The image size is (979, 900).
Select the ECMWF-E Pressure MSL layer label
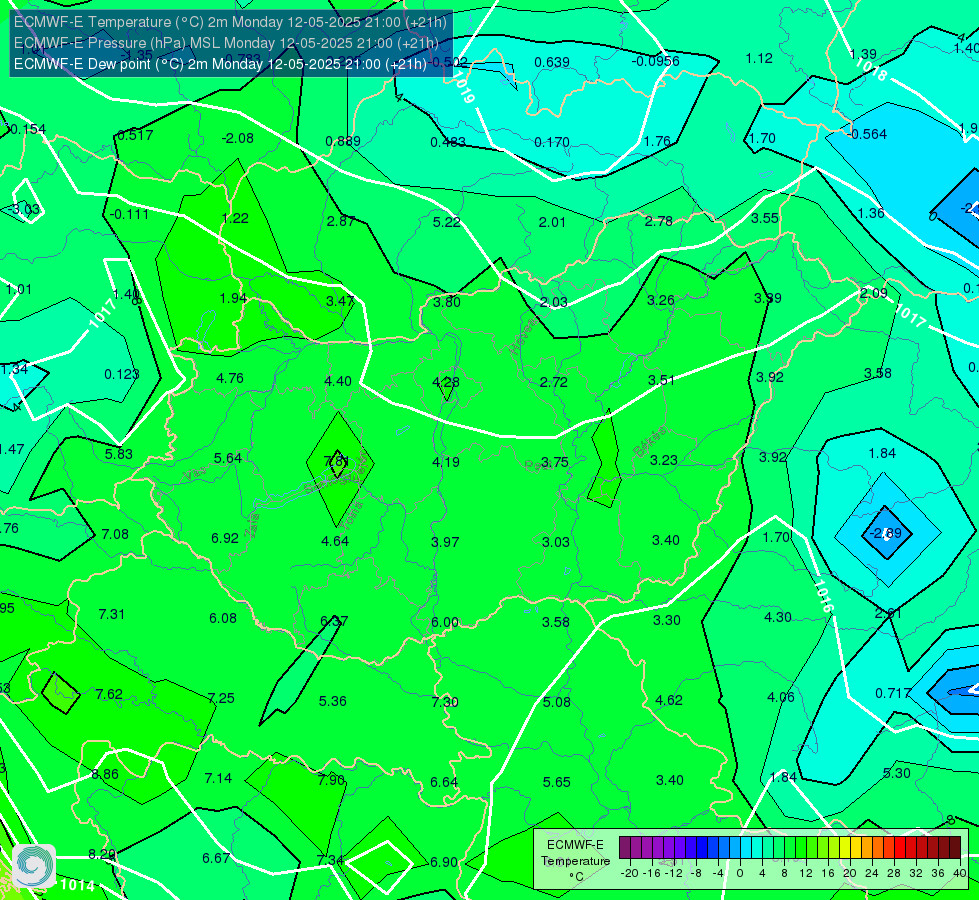coord(226,43)
